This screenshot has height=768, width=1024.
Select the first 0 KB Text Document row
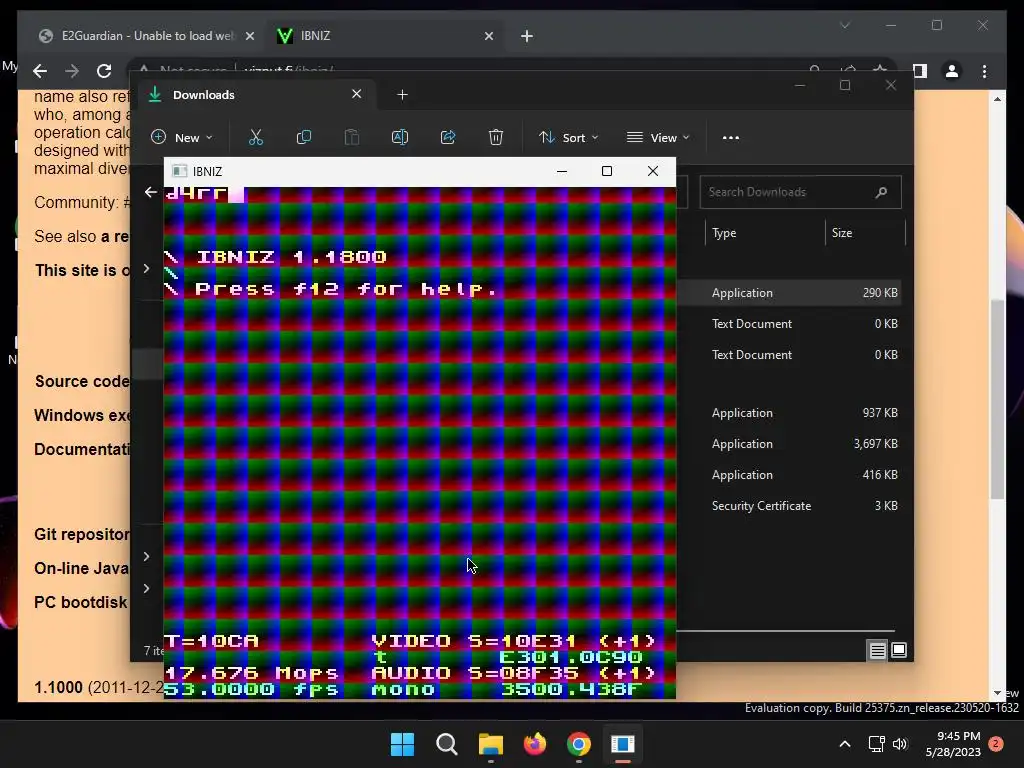[x=789, y=324]
